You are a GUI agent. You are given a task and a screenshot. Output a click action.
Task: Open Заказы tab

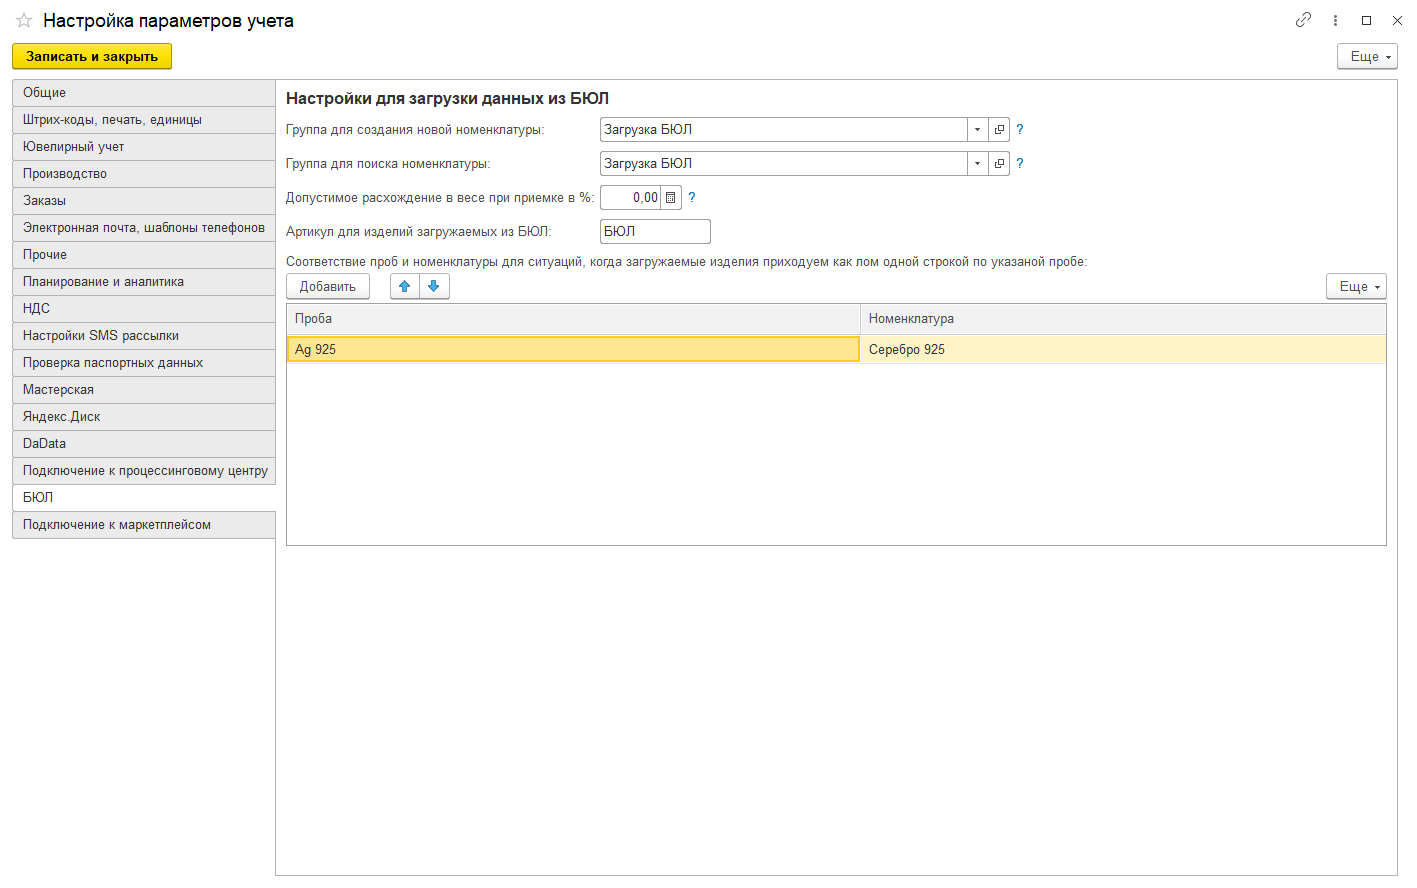pos(144,201)
